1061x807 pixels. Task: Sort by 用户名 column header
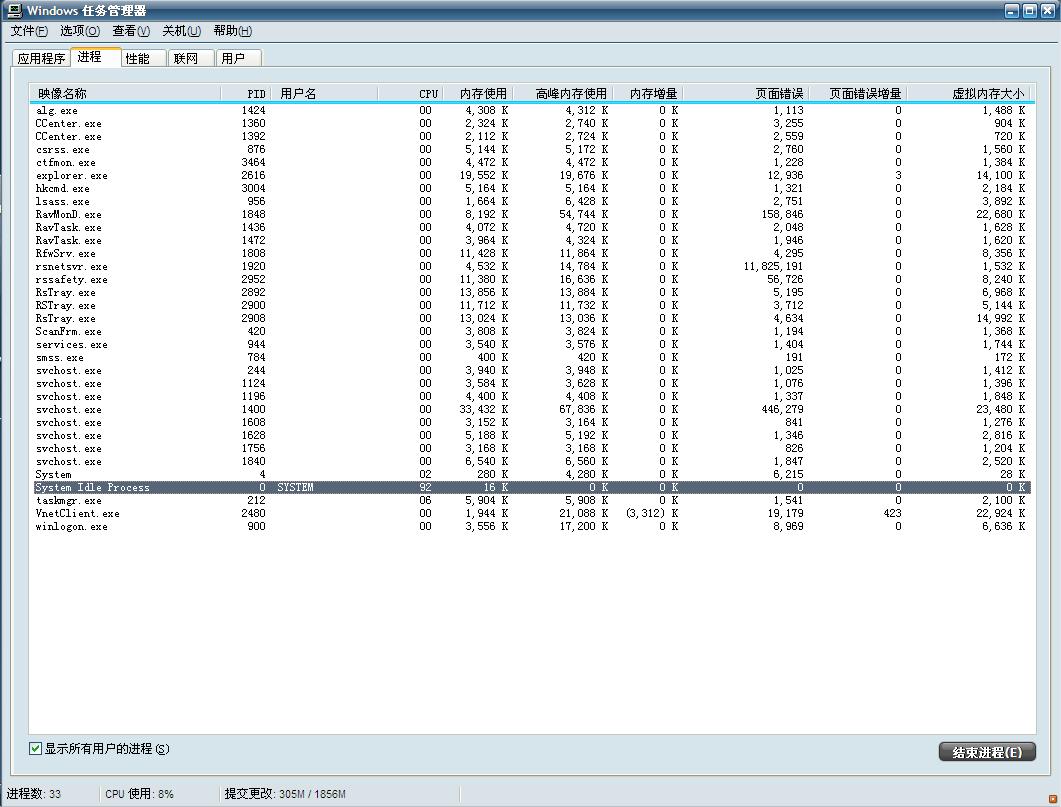click(x=323, y=93)
